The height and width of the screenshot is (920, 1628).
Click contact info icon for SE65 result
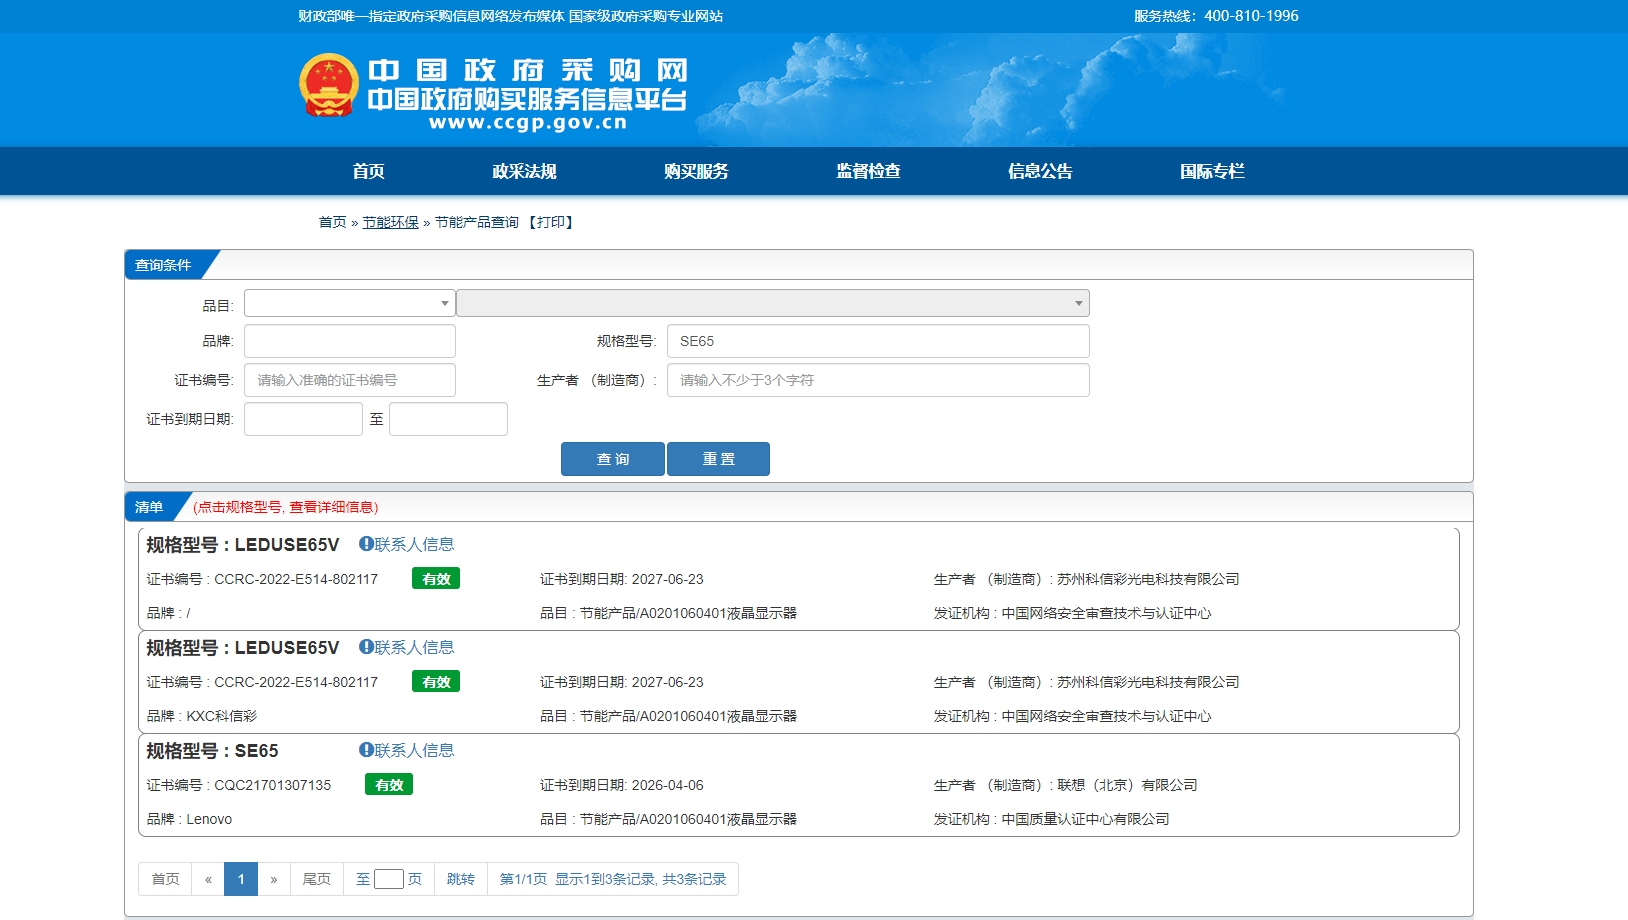click(366, 750)
